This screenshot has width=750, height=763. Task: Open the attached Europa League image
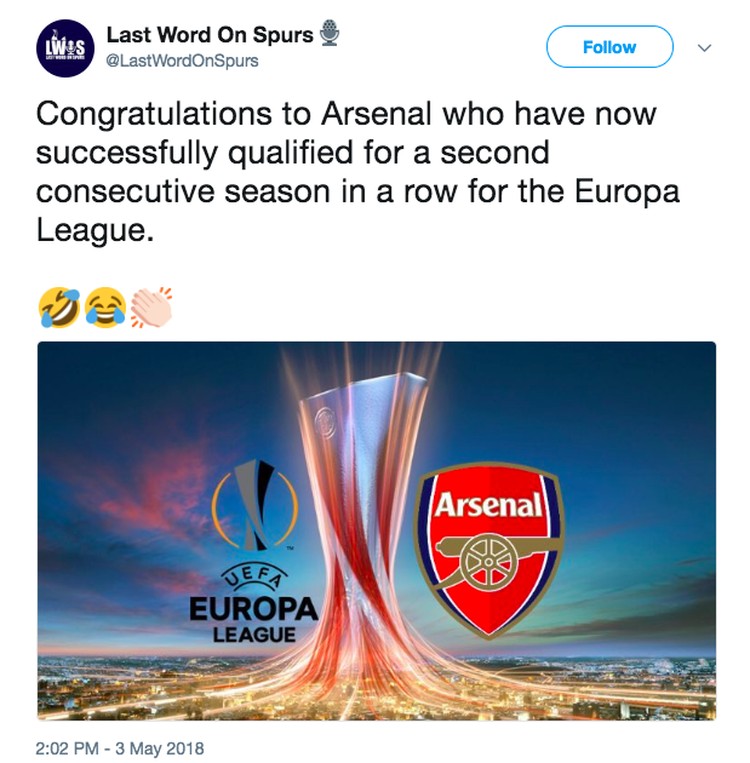[376, 530]
